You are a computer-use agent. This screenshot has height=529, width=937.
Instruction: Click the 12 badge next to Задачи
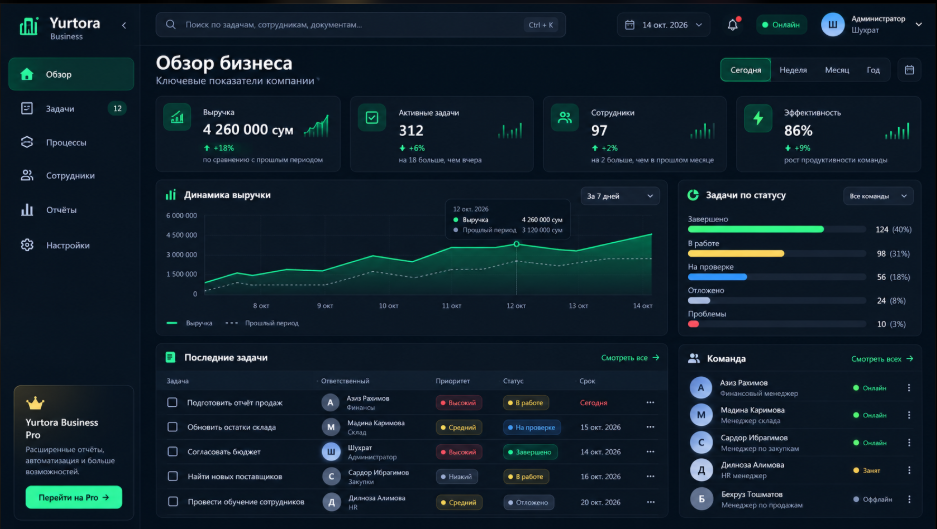(117, 108)
